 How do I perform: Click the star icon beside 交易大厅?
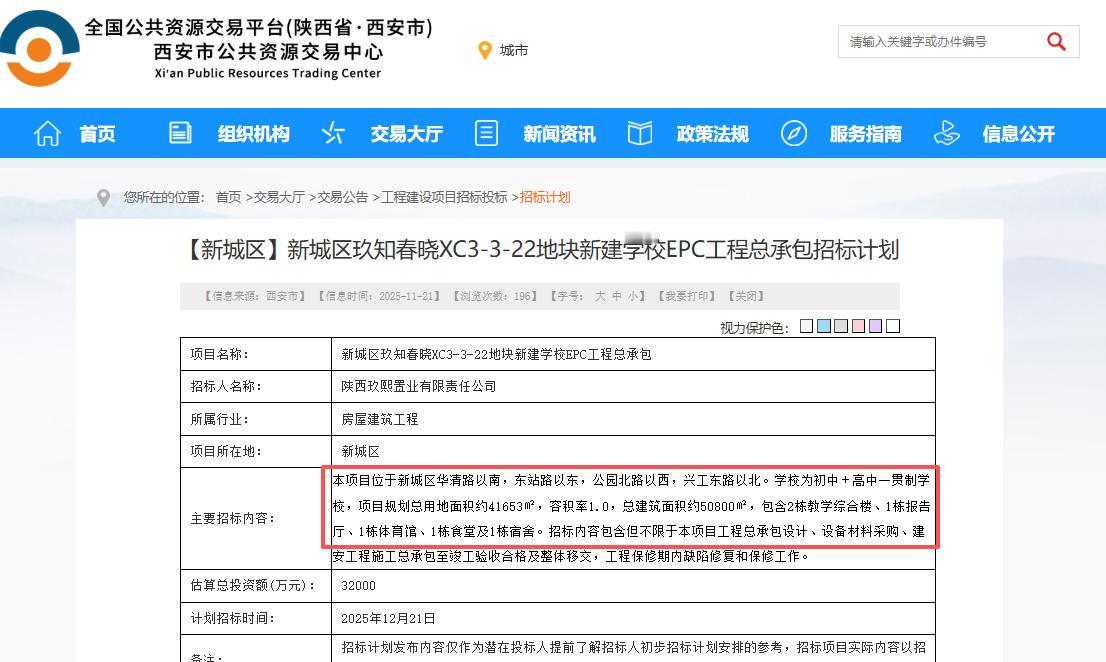click(333, 133)
